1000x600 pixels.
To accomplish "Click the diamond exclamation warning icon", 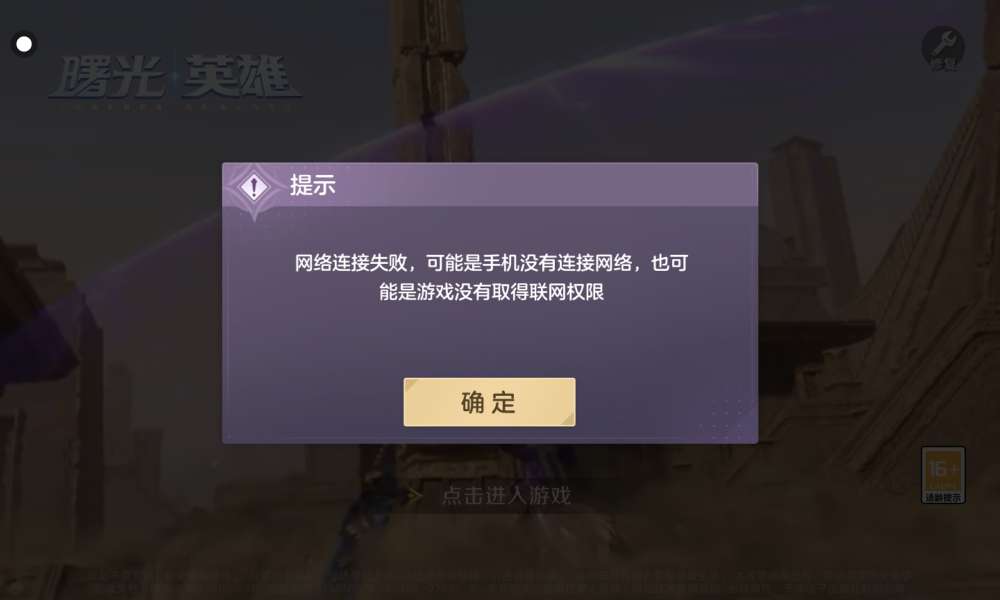I will coord(254,187).
